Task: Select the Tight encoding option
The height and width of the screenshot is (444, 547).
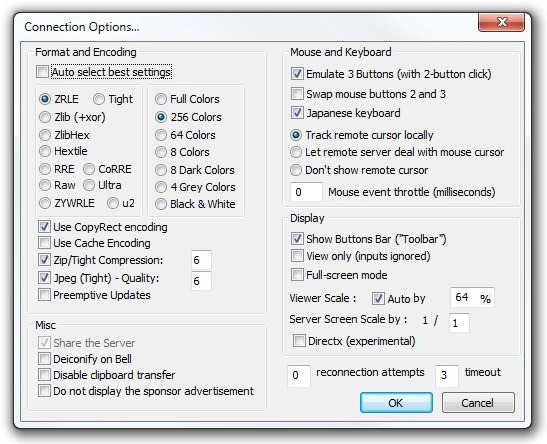Action: [x=99, y=99]
